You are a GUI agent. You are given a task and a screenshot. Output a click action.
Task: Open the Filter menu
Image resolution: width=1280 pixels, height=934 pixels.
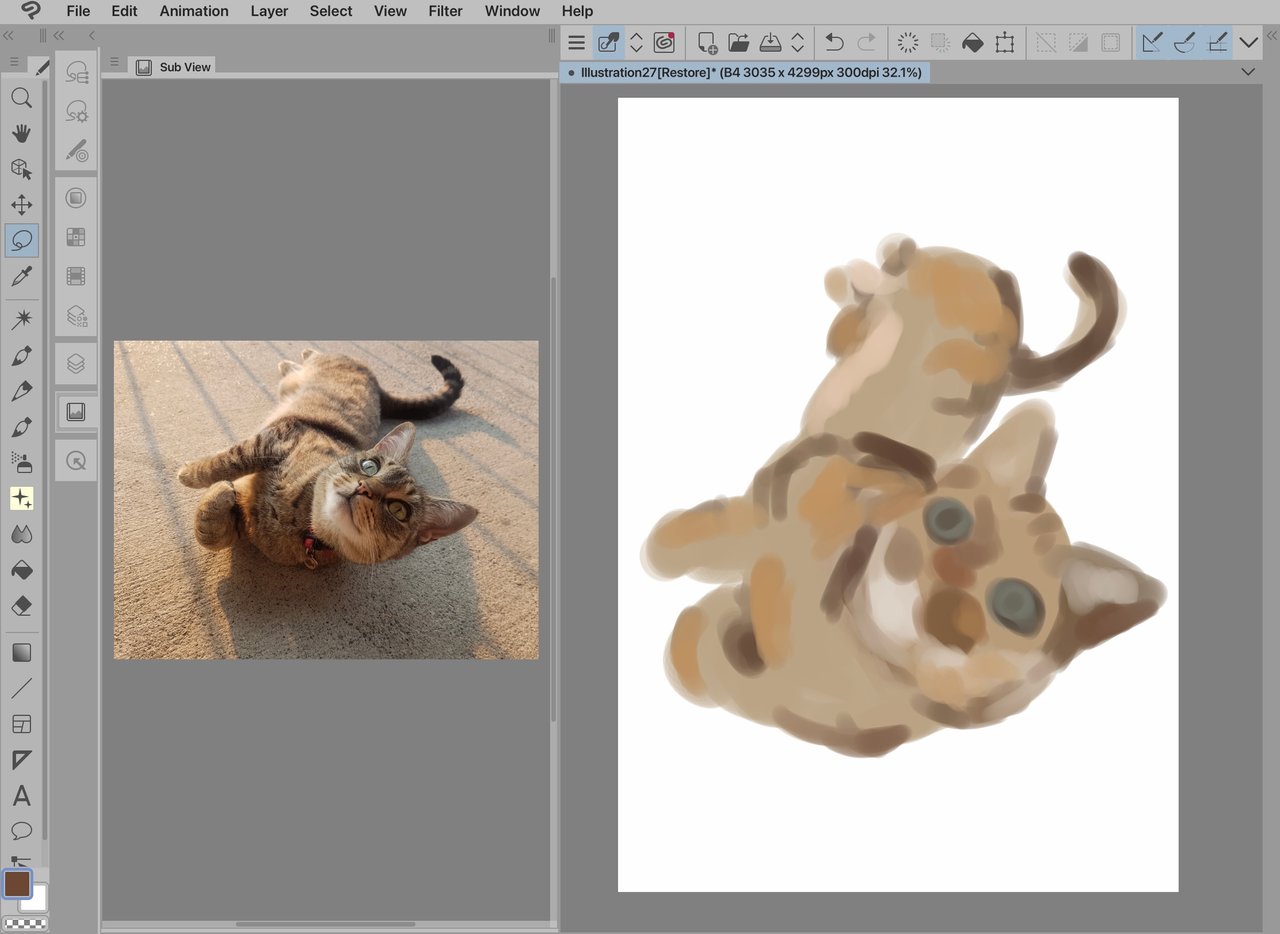[445, 11]
